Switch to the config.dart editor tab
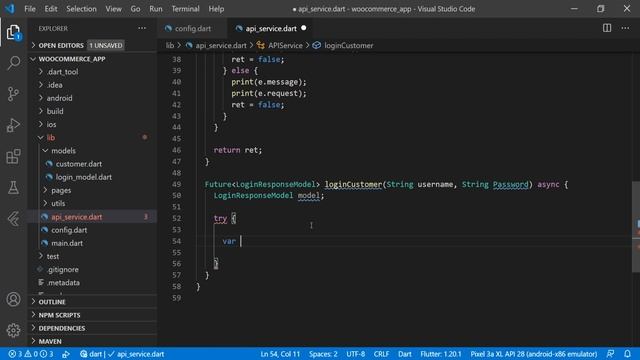The height and width of the screenshot is (360, 640). click(193, 28)
